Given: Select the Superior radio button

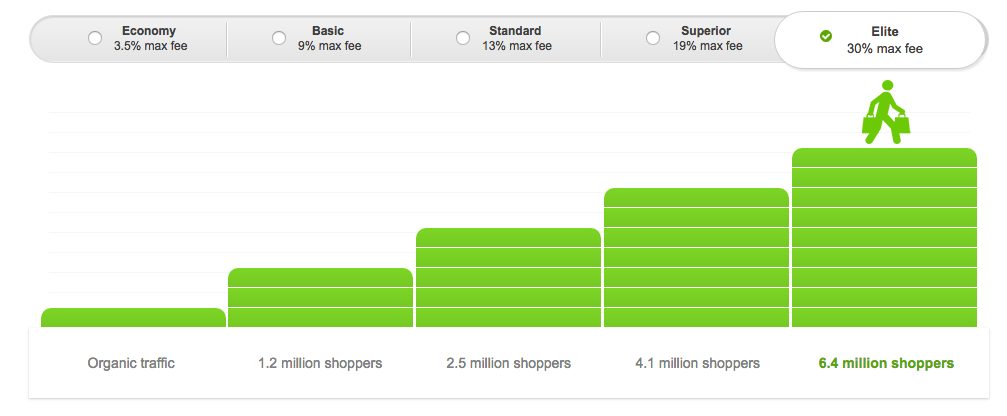Looking at the screenshot, I should tap(653, 38).
